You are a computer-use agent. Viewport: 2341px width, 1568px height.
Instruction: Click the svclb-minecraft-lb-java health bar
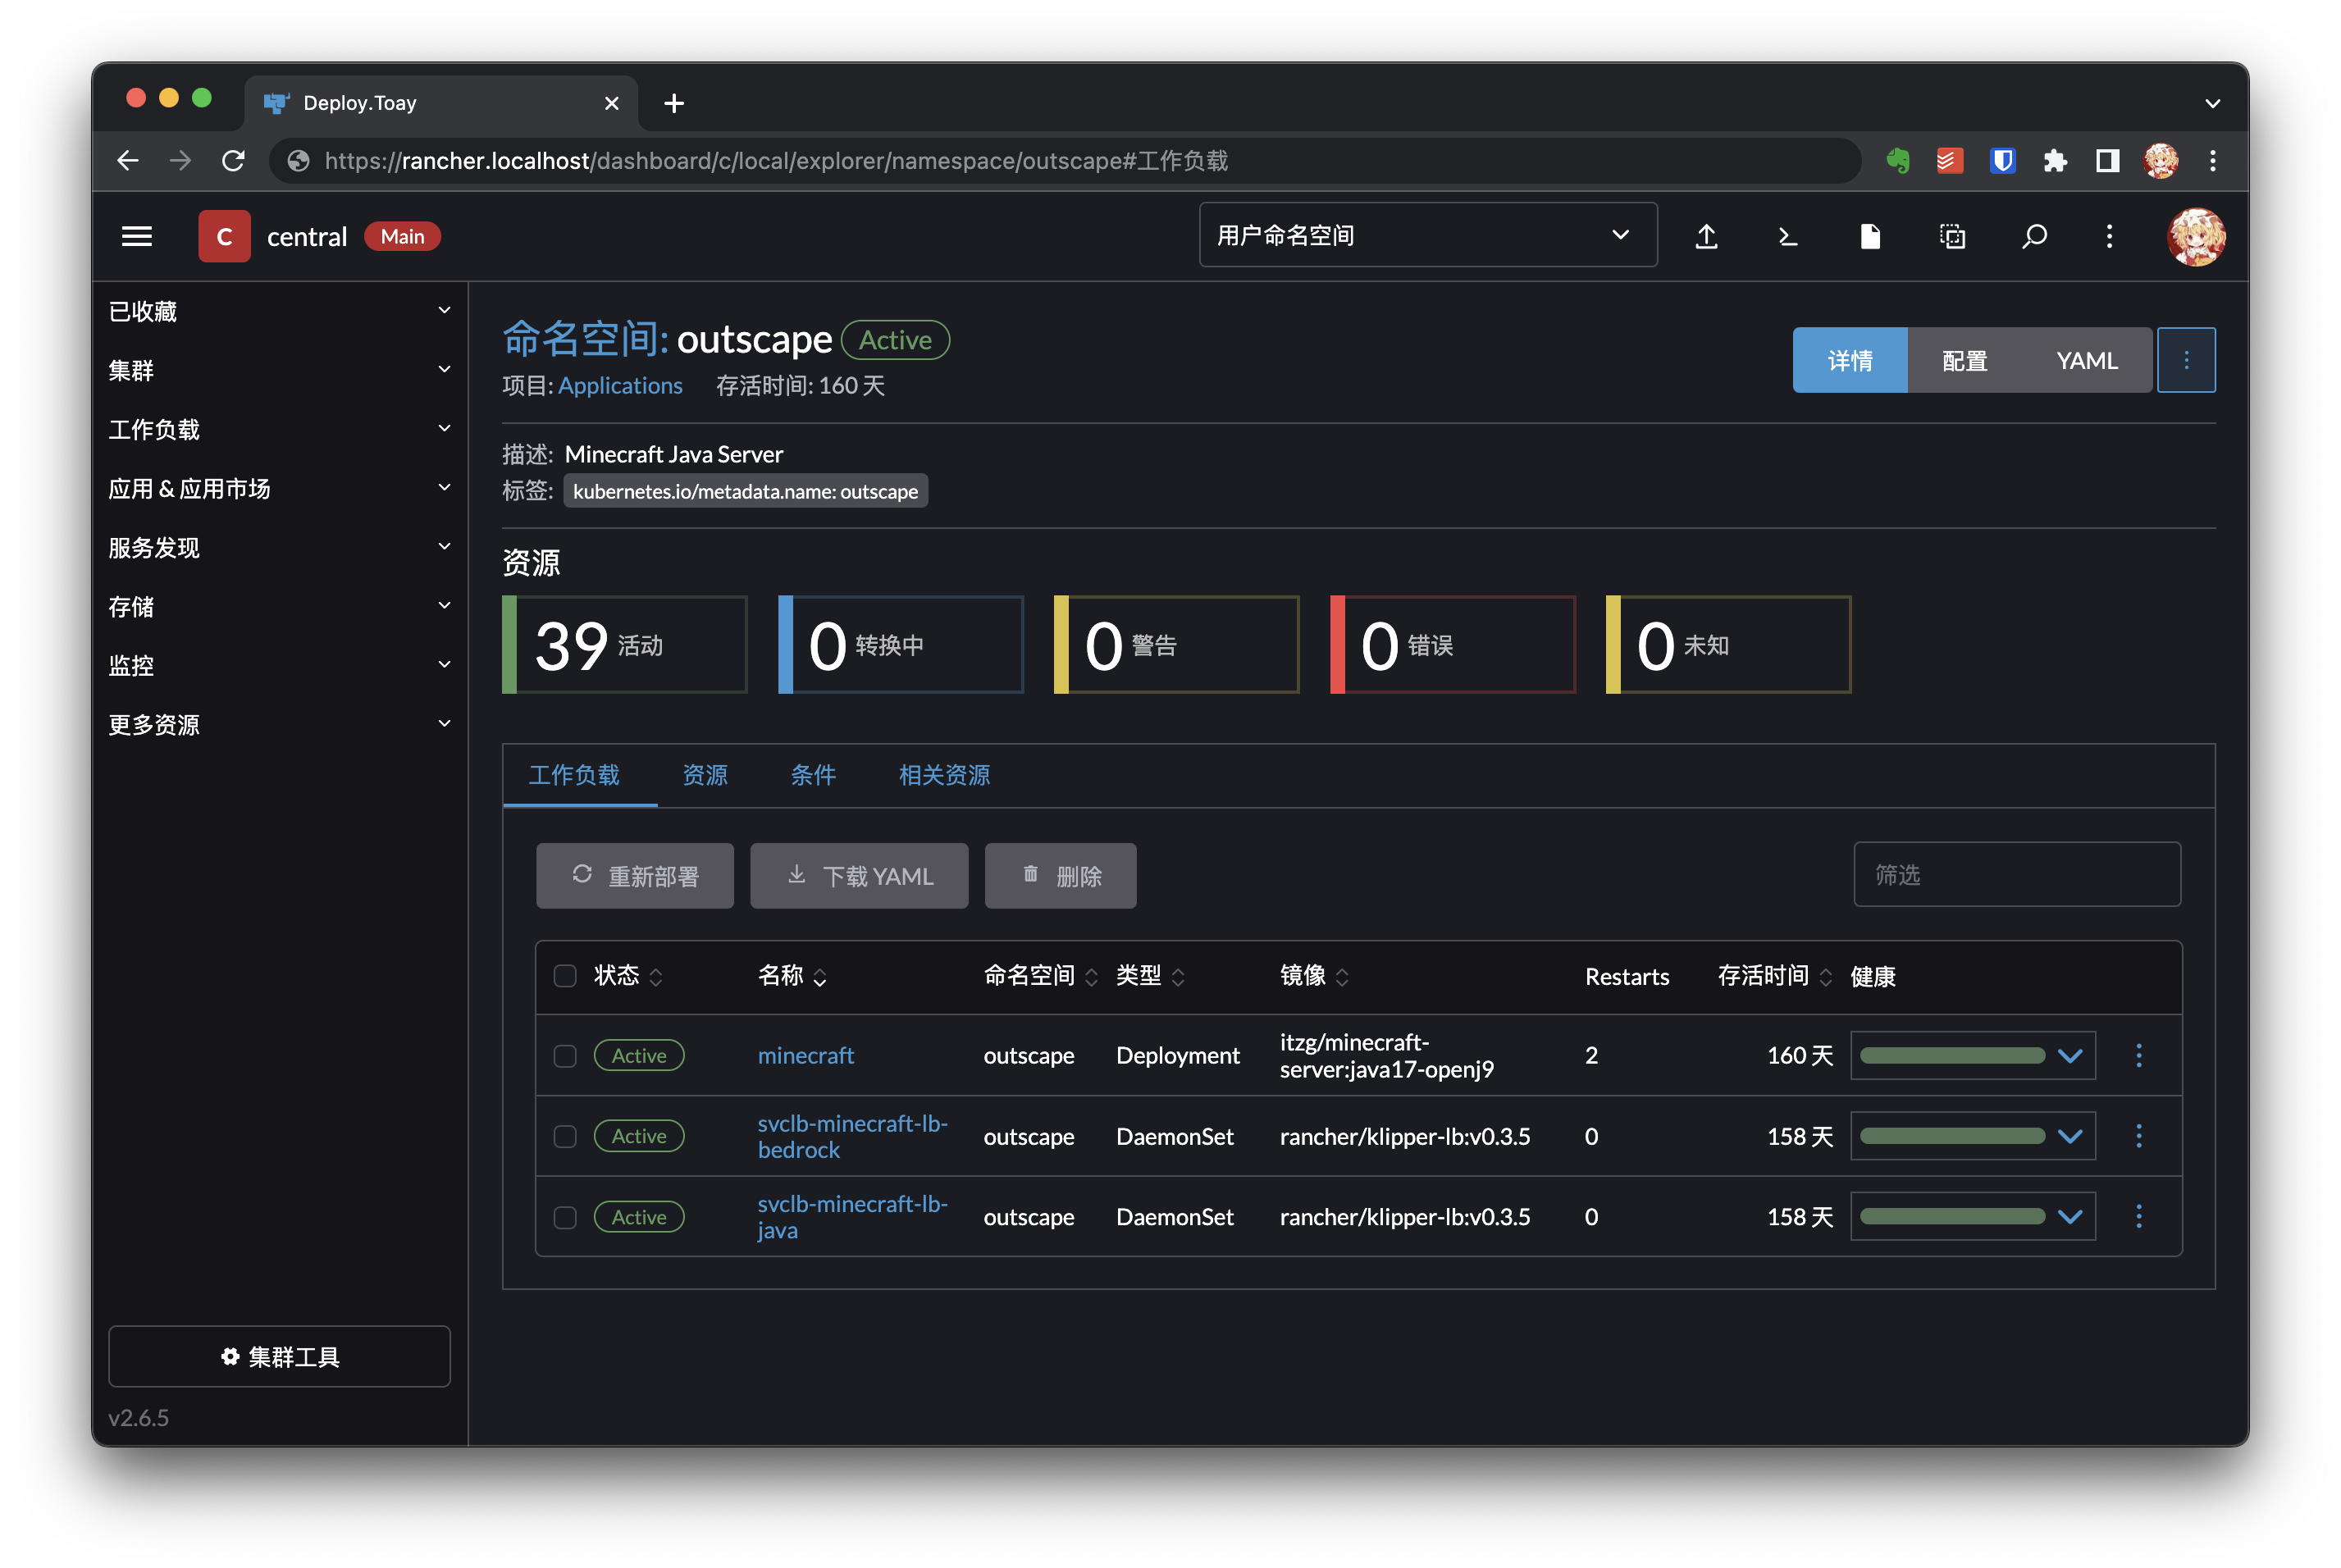pos(1951,1217)
